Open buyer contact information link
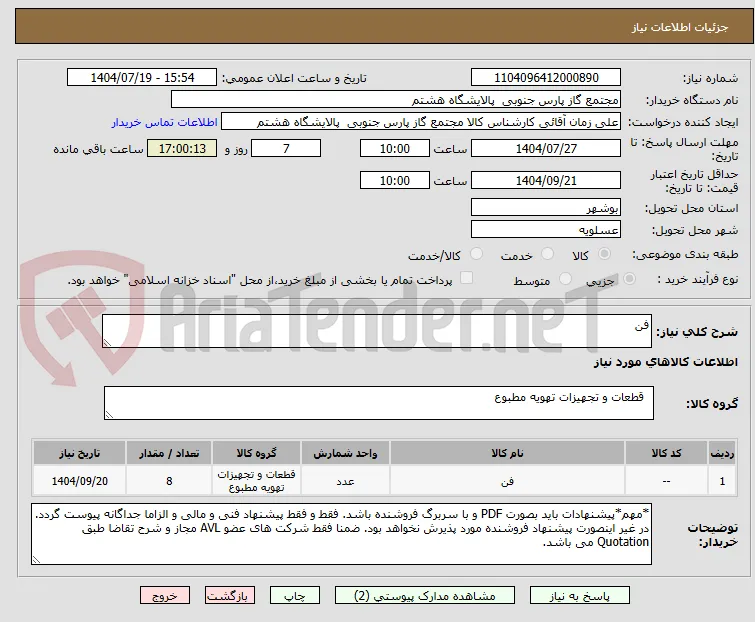Image resolution: width=755 pixels, height=622 pixels. 165,122
